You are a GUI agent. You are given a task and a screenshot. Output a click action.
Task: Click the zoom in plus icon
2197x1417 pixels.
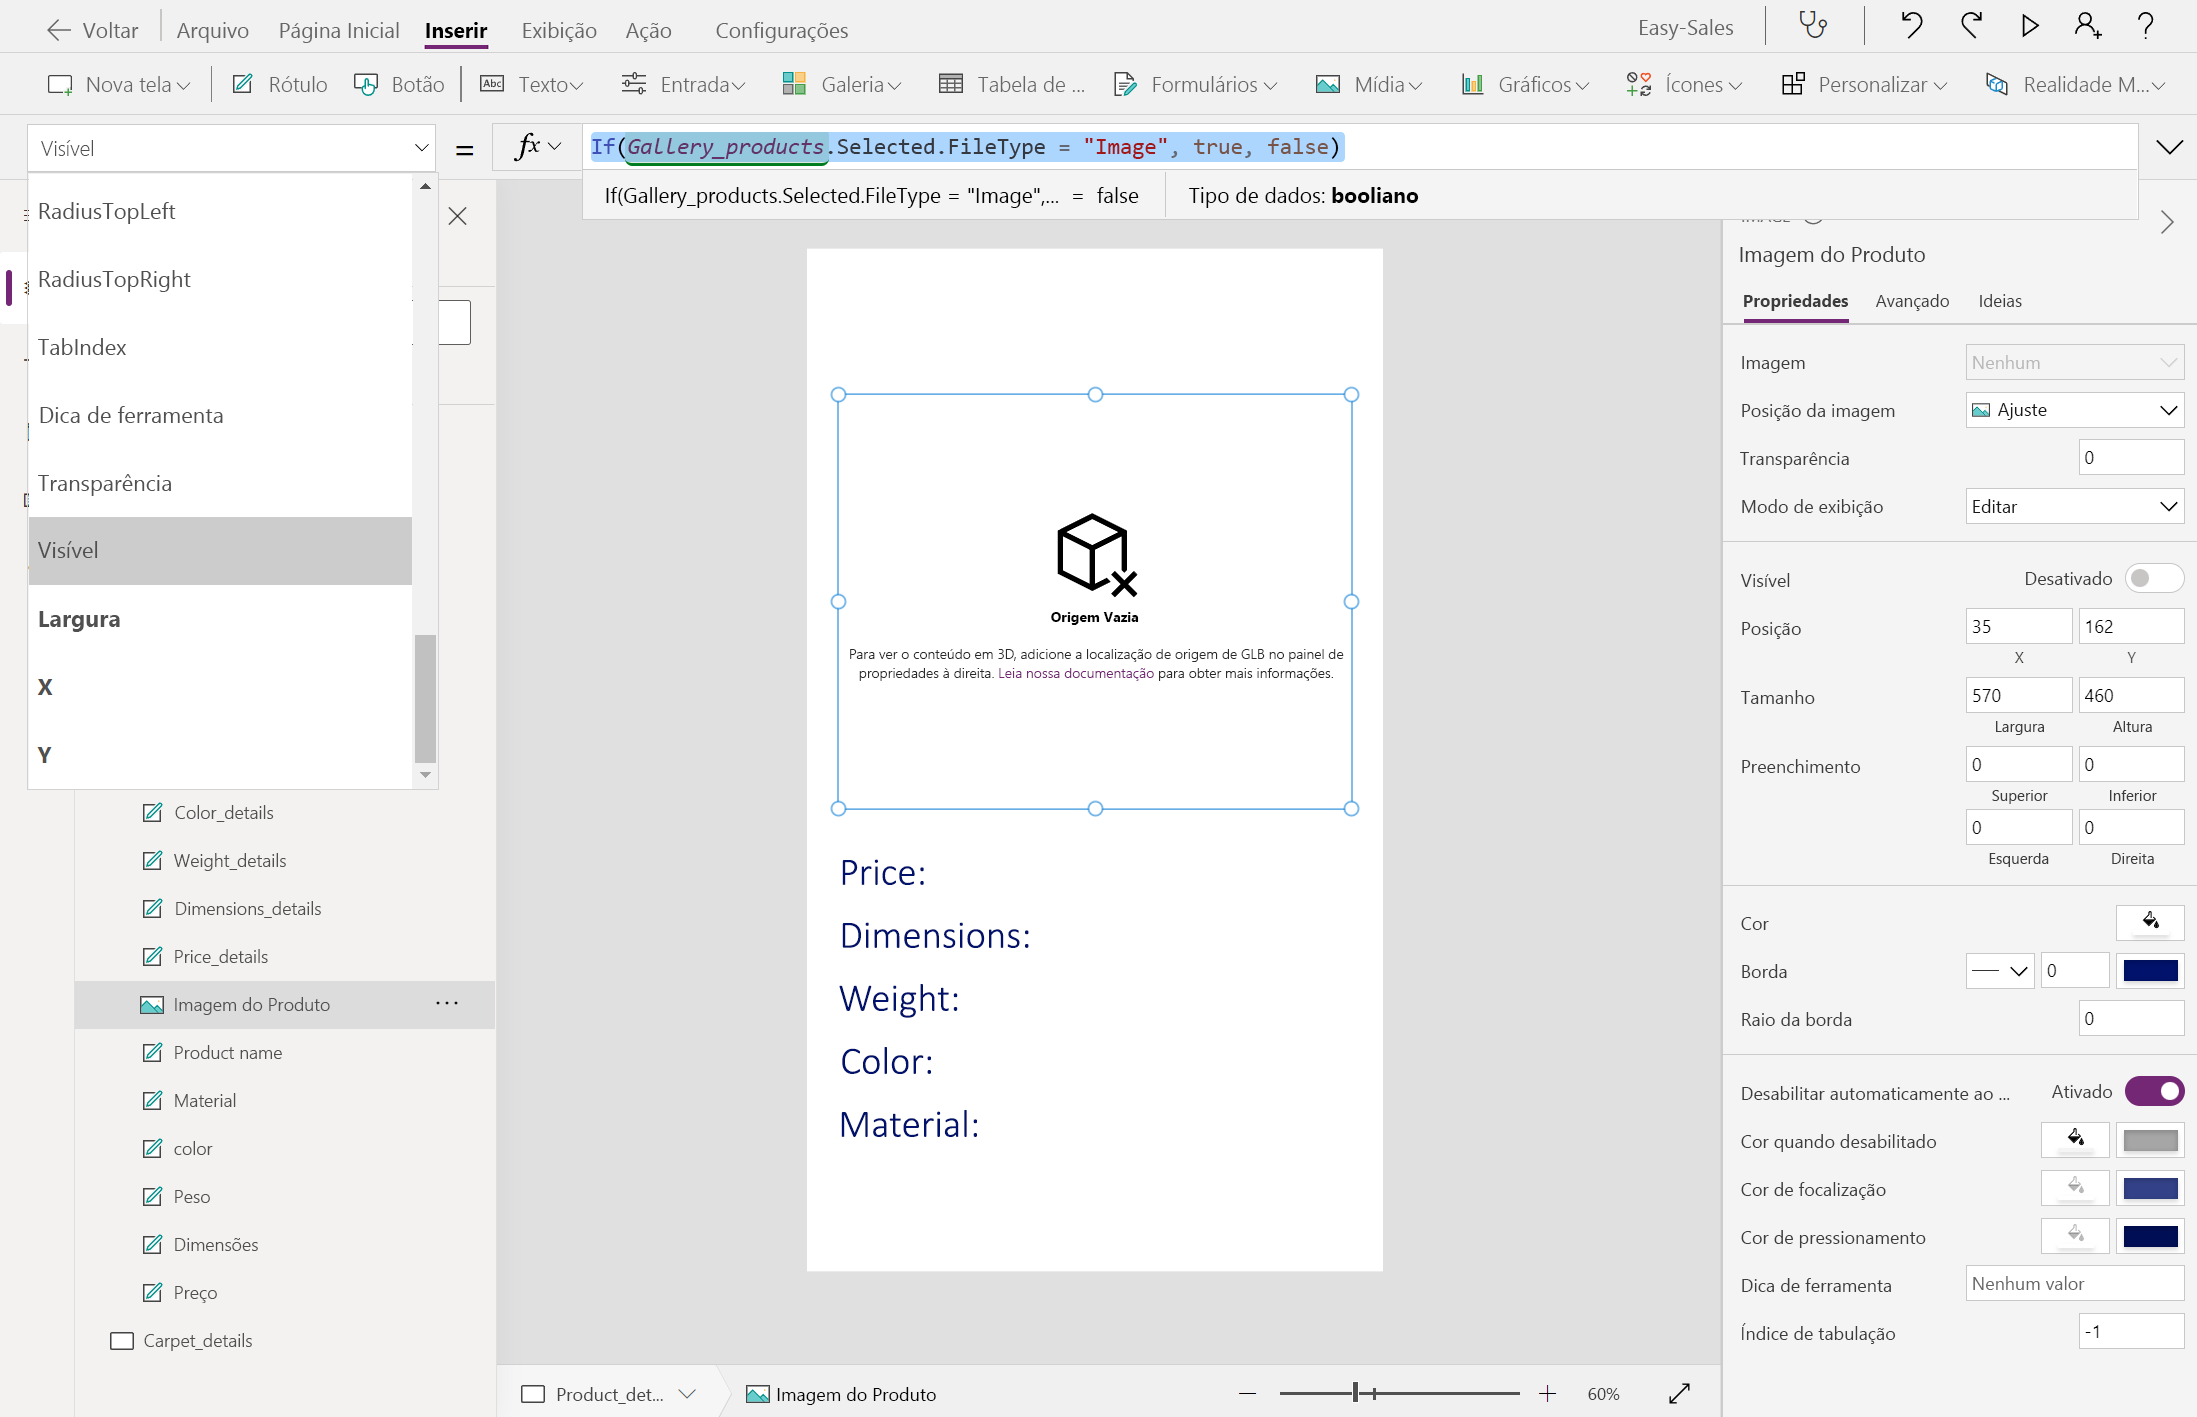coord(1547,1393)
